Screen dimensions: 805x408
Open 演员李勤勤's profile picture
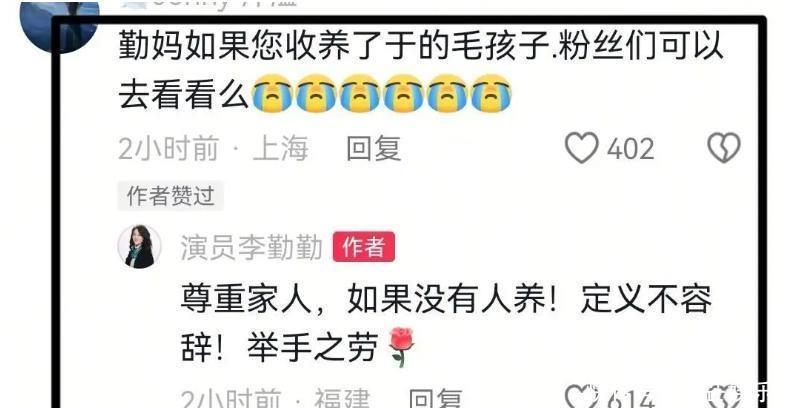pos(139,247)
